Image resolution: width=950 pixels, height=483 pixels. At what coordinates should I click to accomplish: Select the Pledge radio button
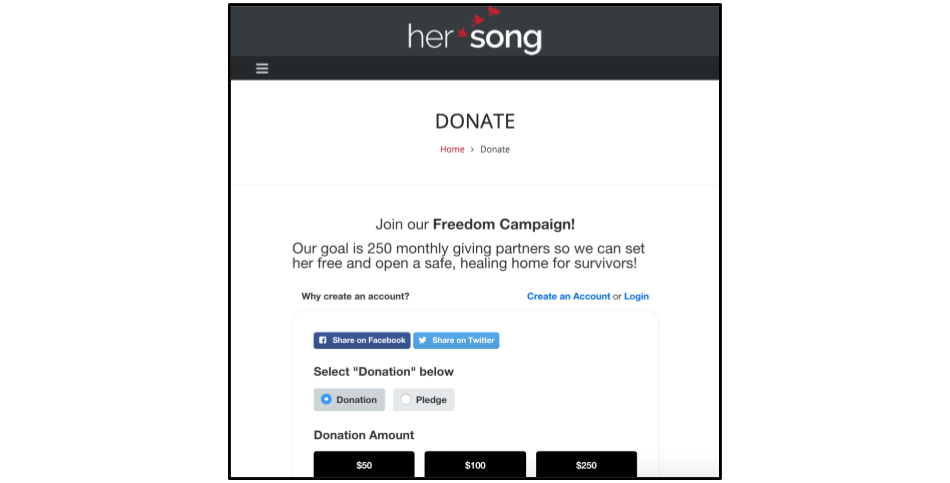tap(405, 399)
